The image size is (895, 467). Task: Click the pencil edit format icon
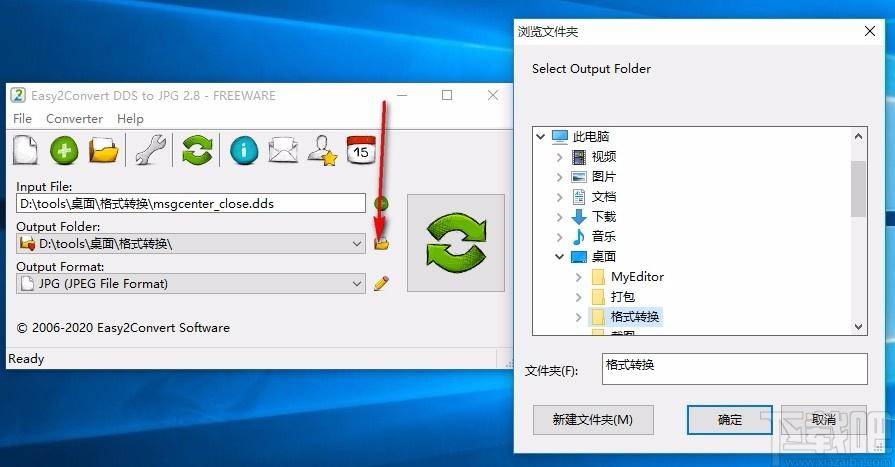click(381, 283)
